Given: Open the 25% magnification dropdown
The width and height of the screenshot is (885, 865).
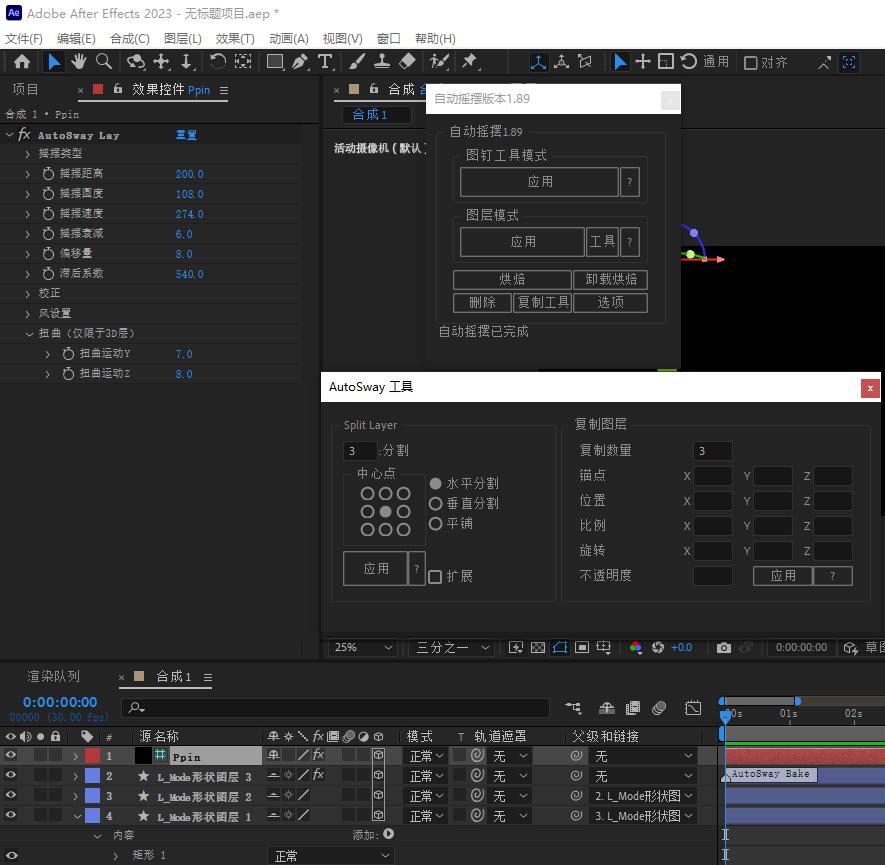Looking at the screenshot, I should tap(363, 648).
